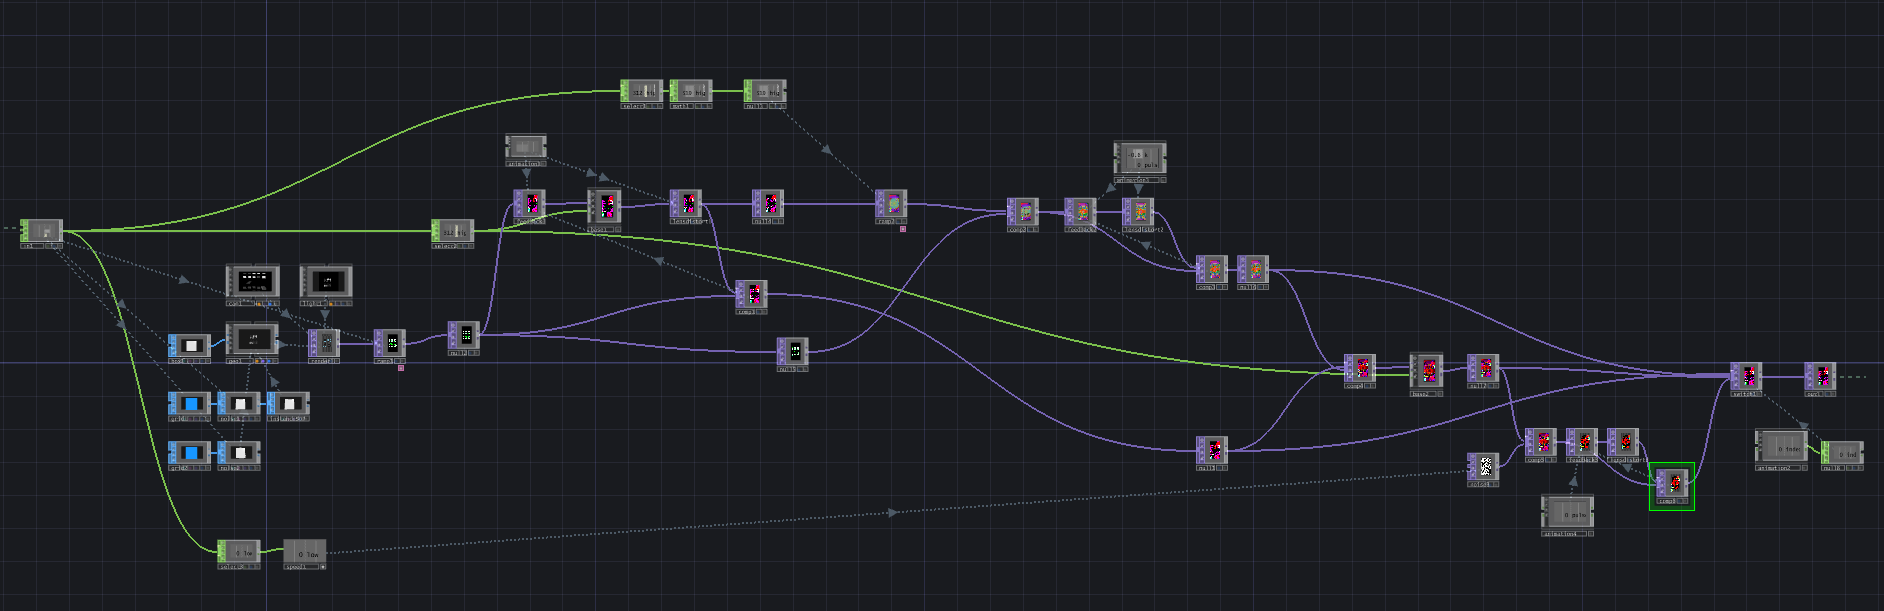Image resolution: width=1884 pixels, height=611 pixels.
Task: Click the white box SOP node
Action: point(190,346)
